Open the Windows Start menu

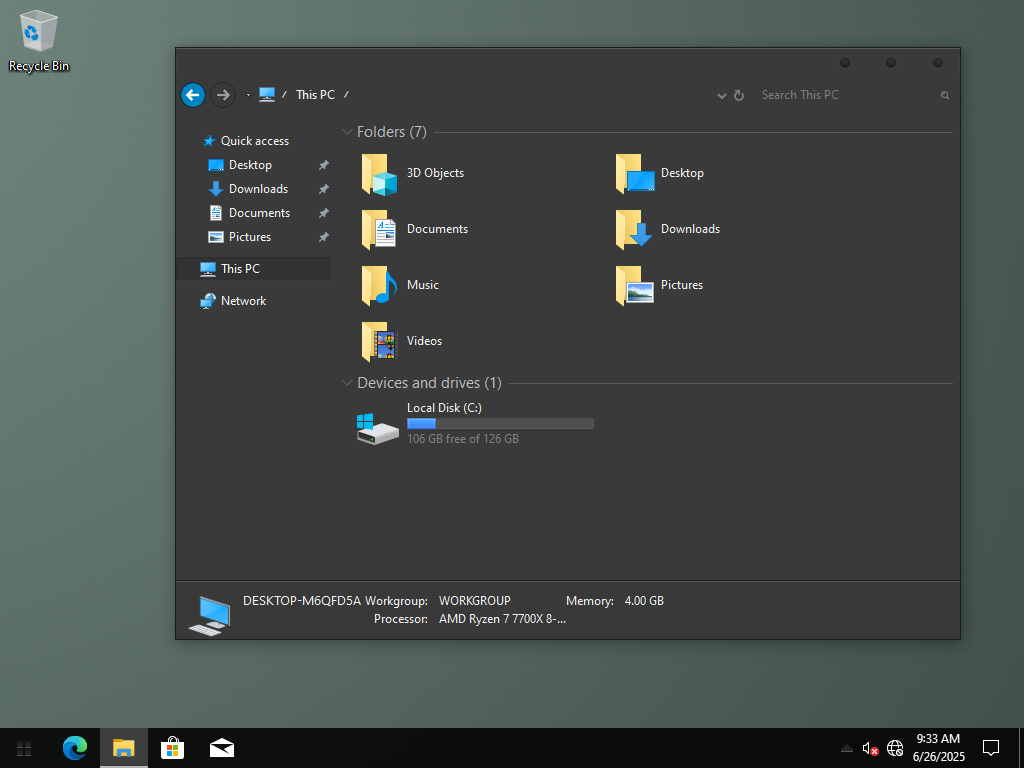coord(24,748)
